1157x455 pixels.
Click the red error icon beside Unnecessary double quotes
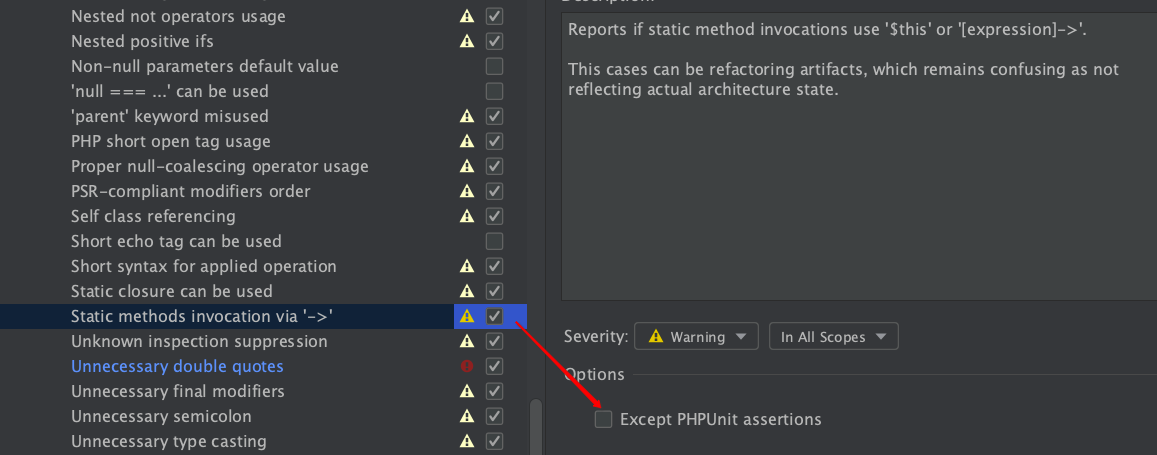click(466, 367)
